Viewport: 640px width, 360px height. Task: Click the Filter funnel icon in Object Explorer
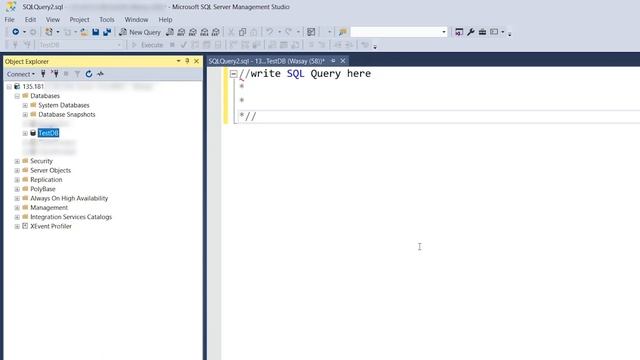[77, 74]
